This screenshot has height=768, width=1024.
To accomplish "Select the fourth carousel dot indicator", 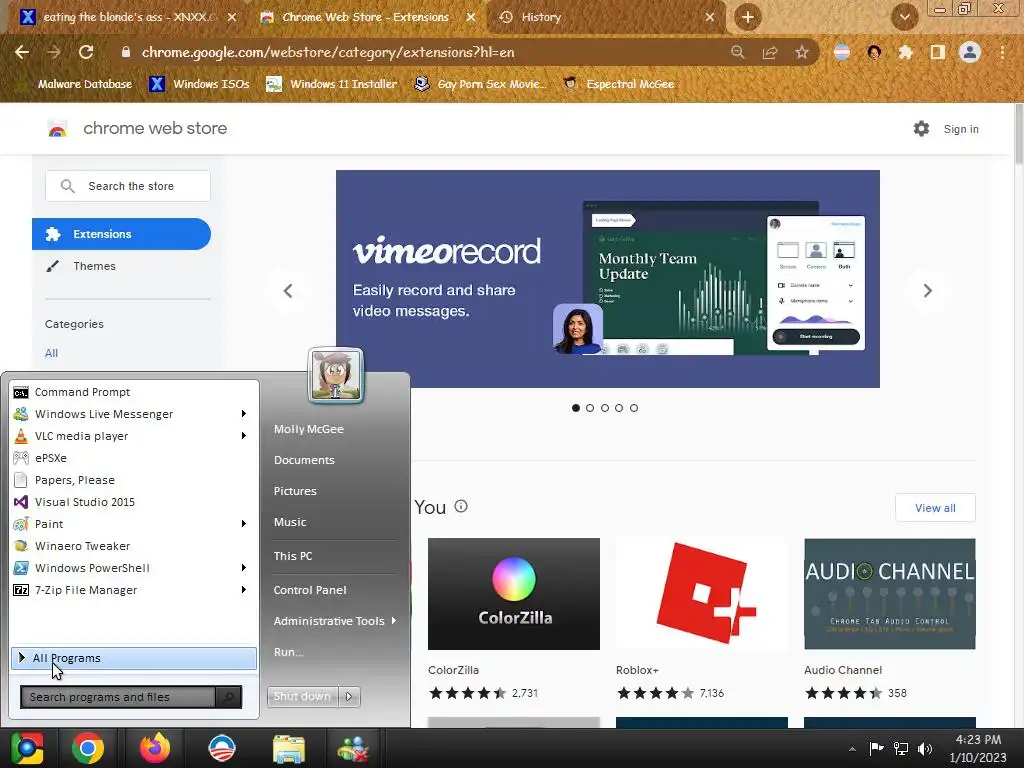I will [x=619, y=408].
